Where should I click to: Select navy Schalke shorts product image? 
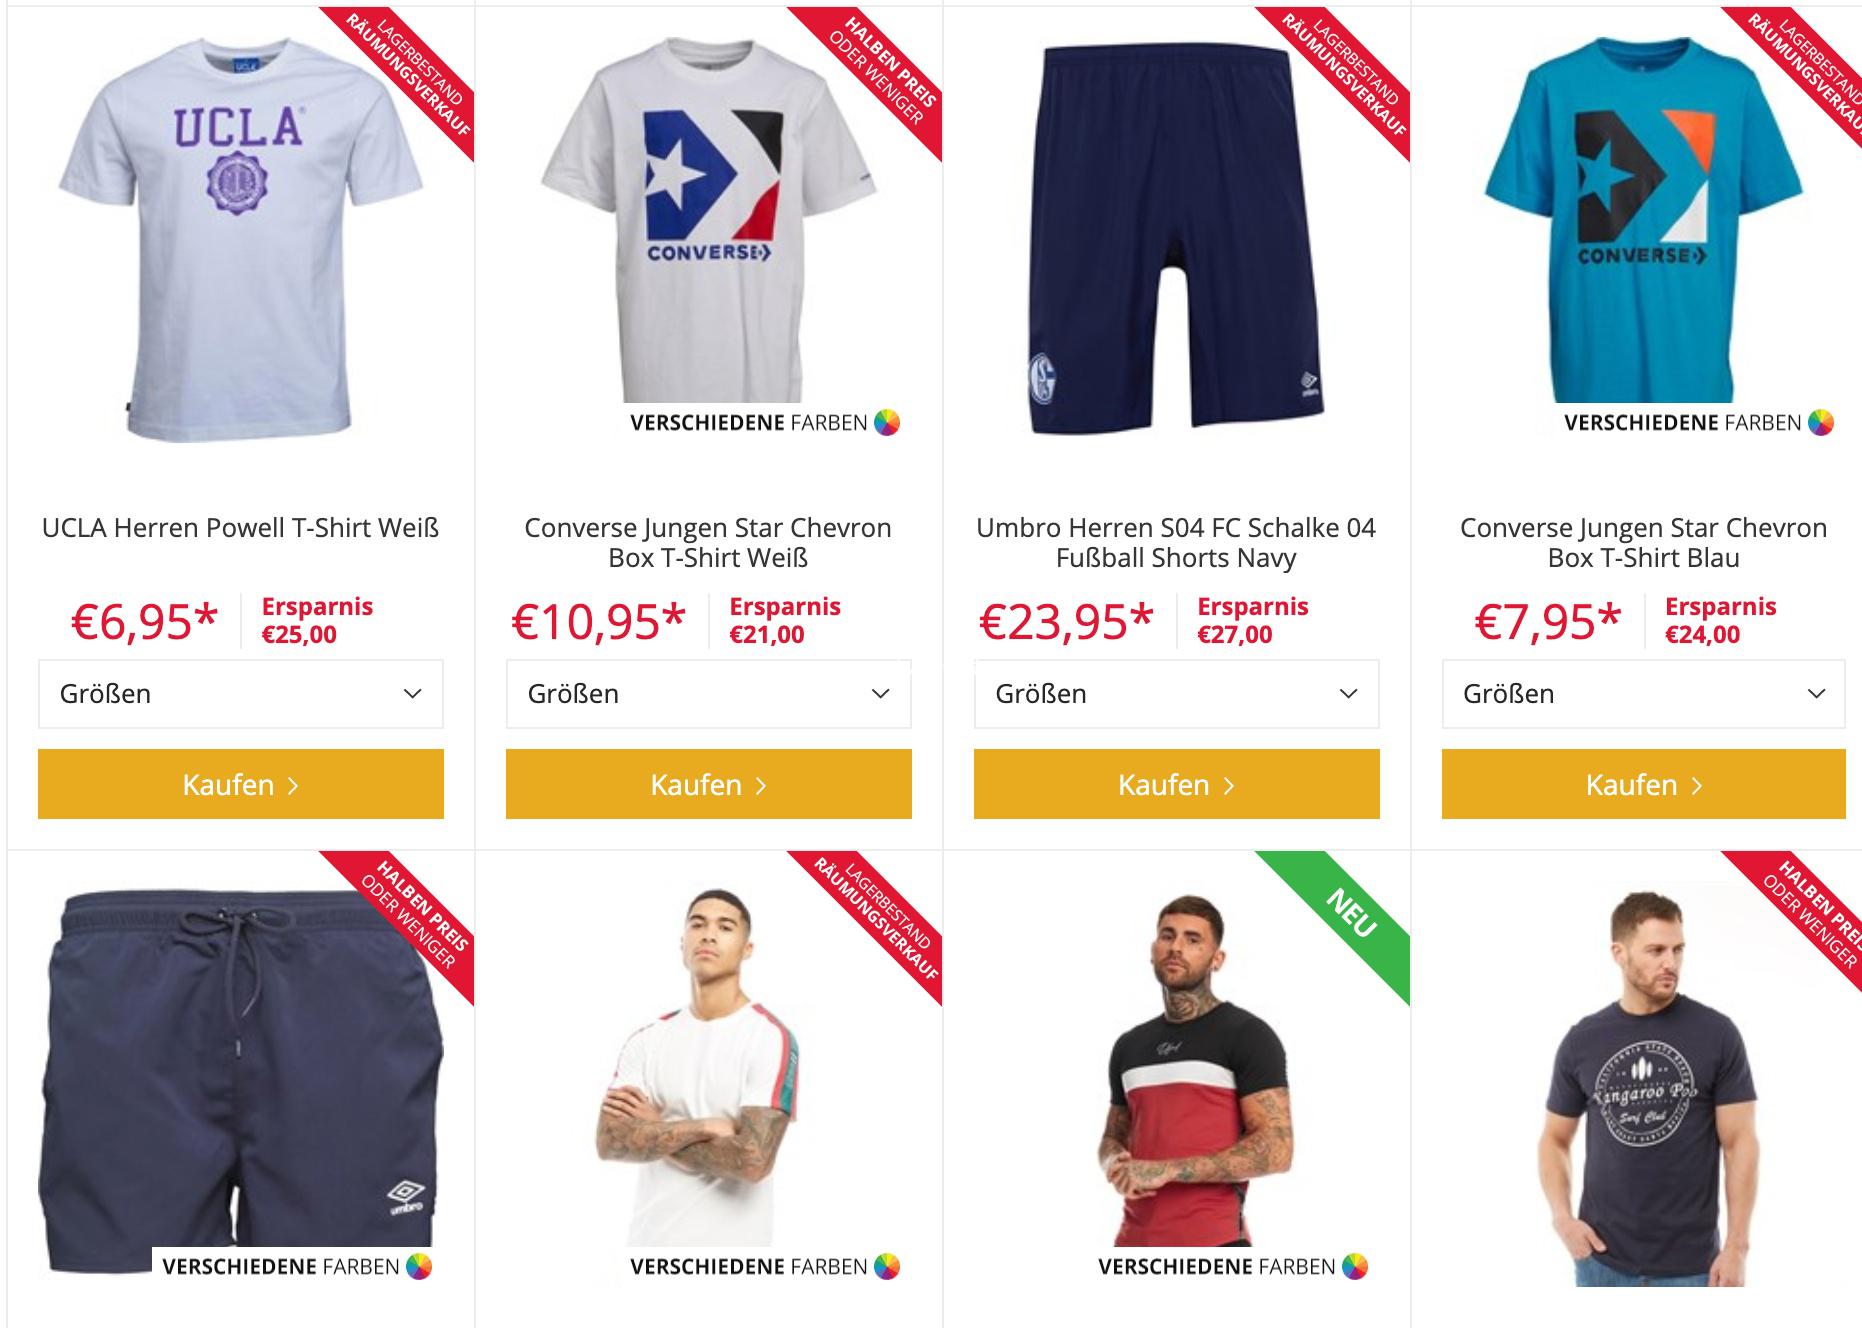pos(1177,238)
